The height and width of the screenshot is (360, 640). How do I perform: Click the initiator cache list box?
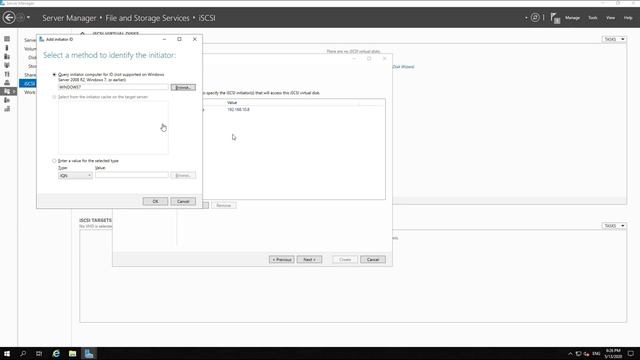pos(113,127)
